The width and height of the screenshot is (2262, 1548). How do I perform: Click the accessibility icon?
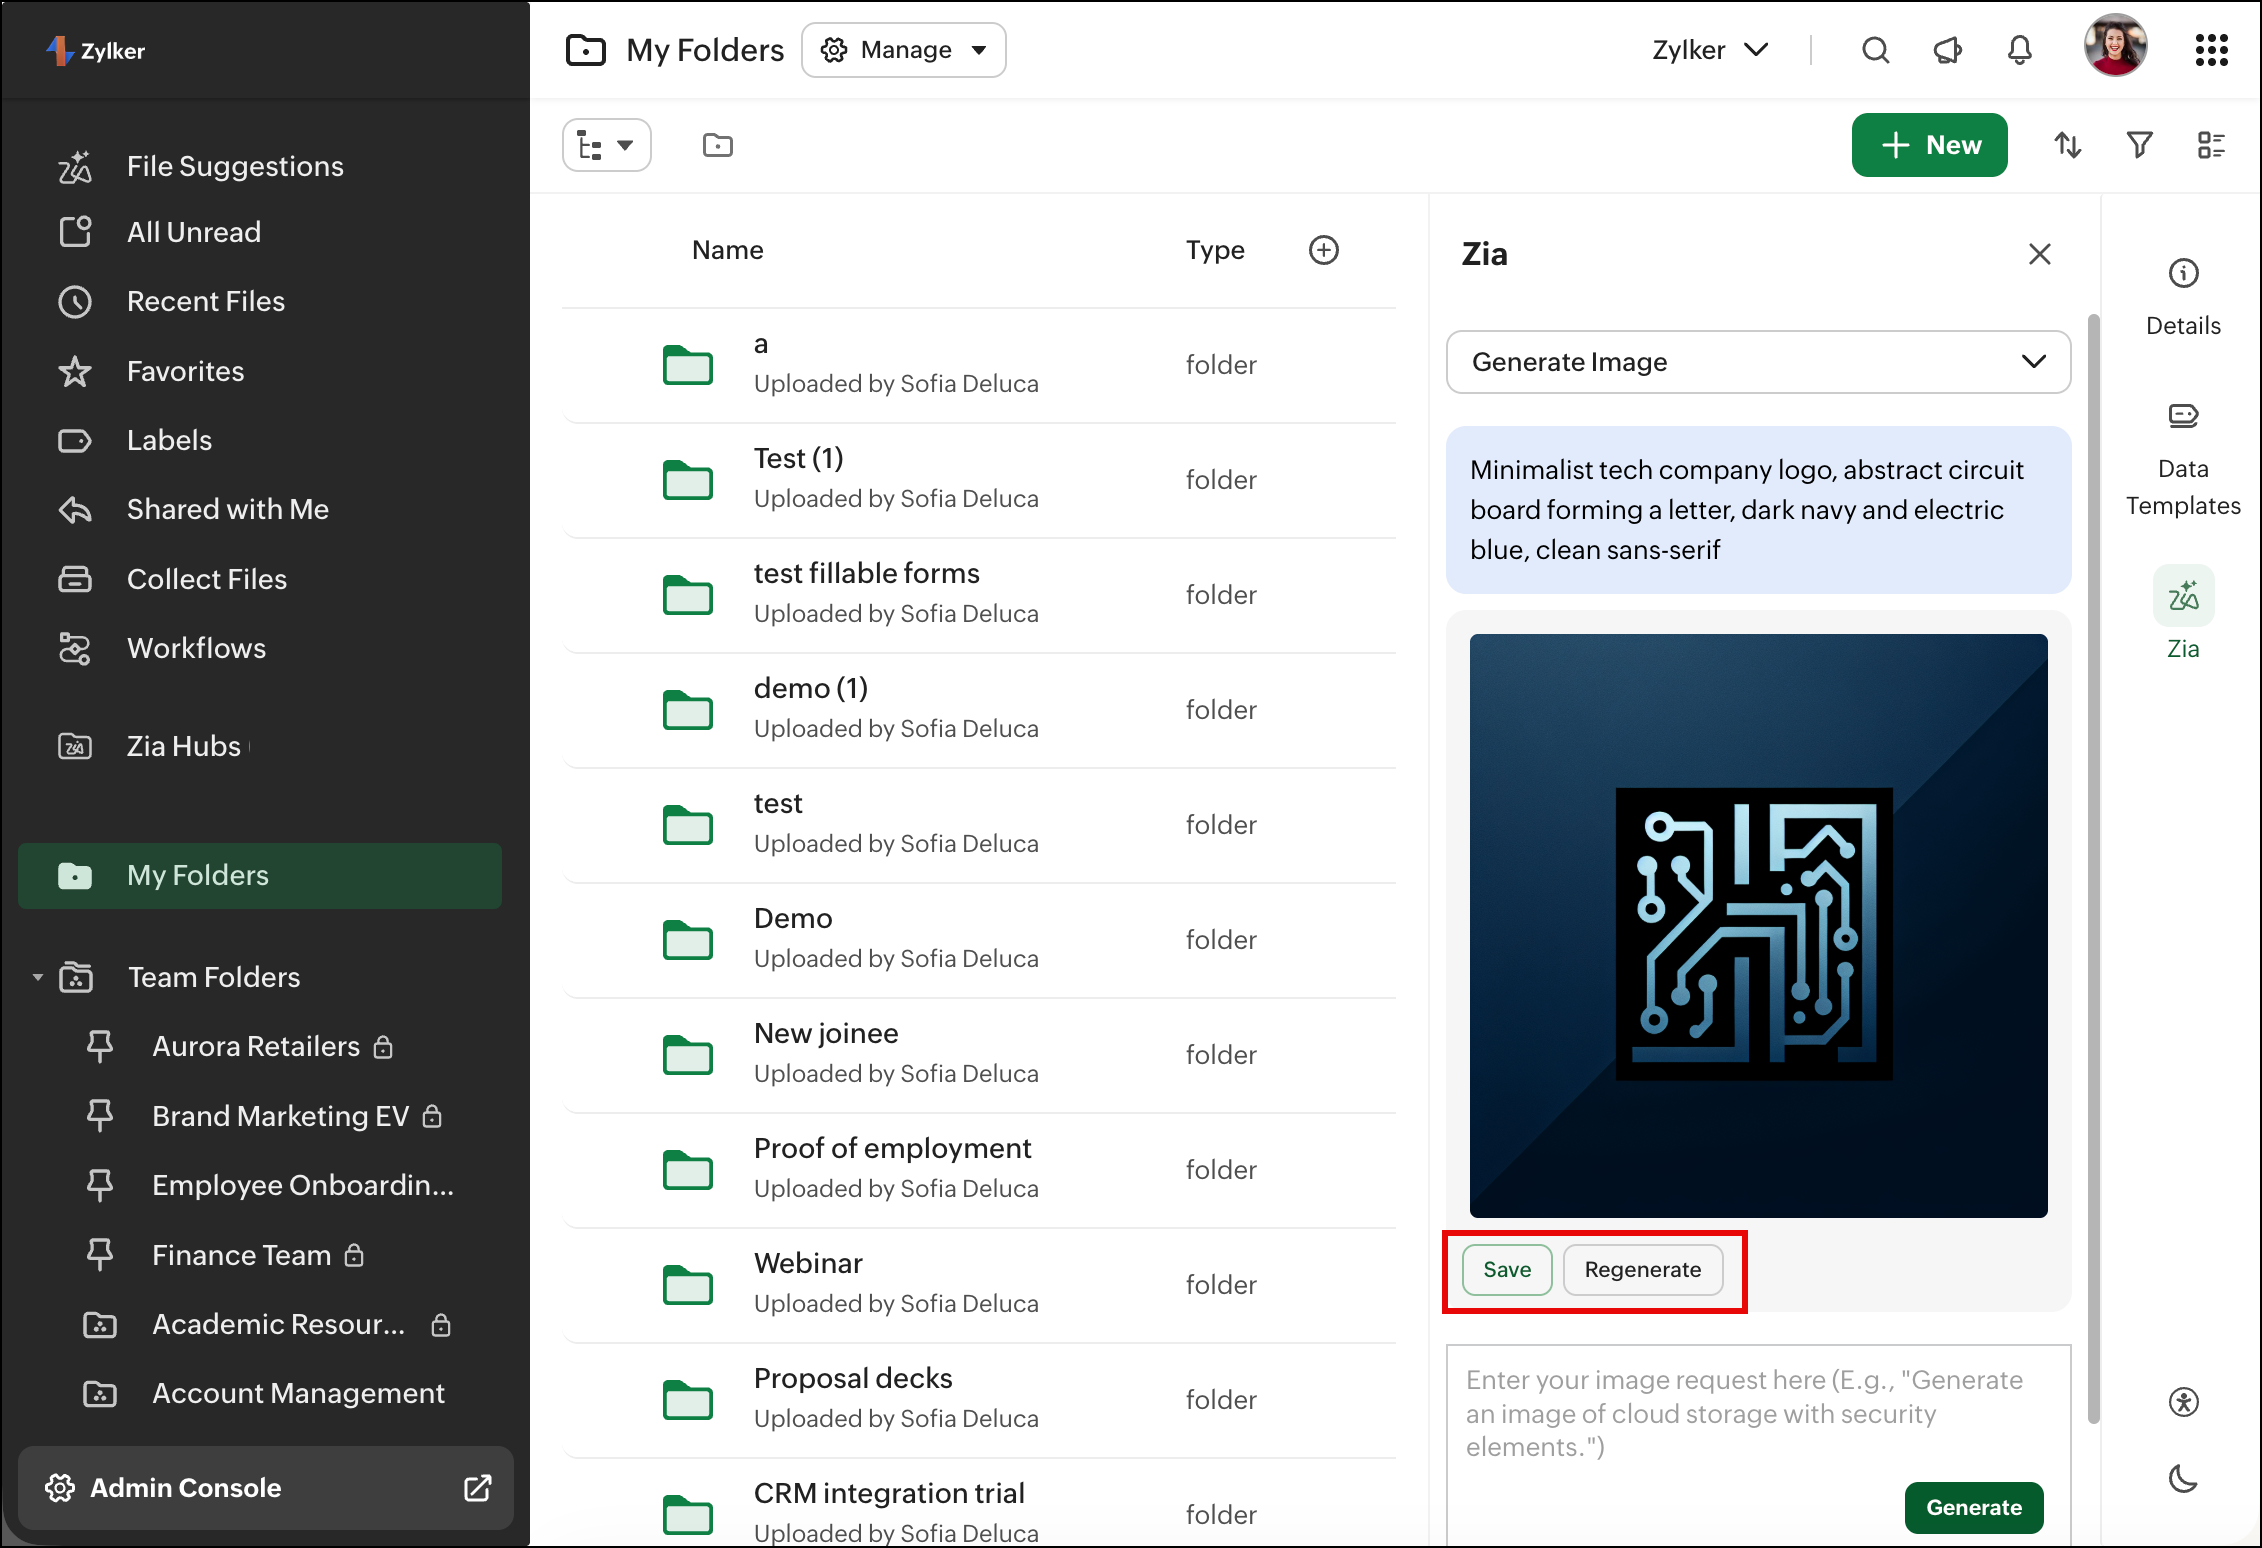[2183, 1402]
